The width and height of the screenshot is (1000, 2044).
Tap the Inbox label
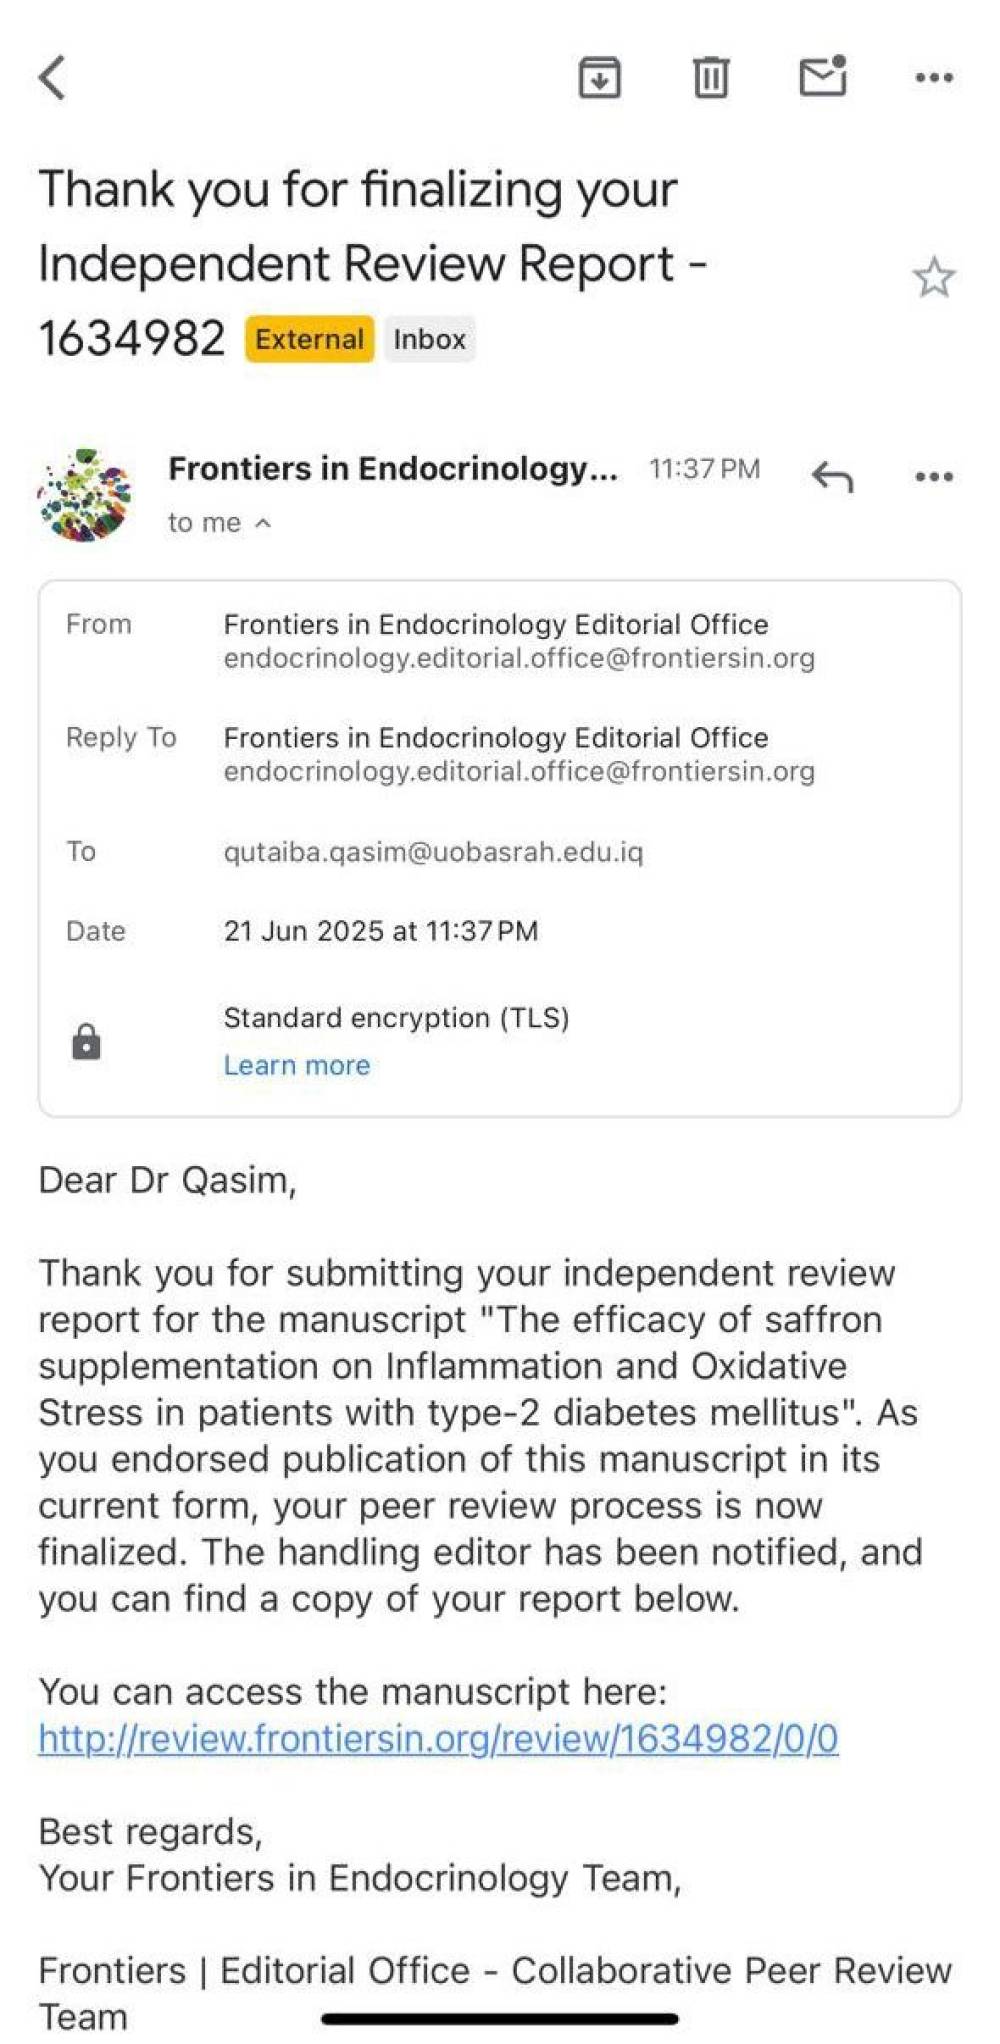429,339
